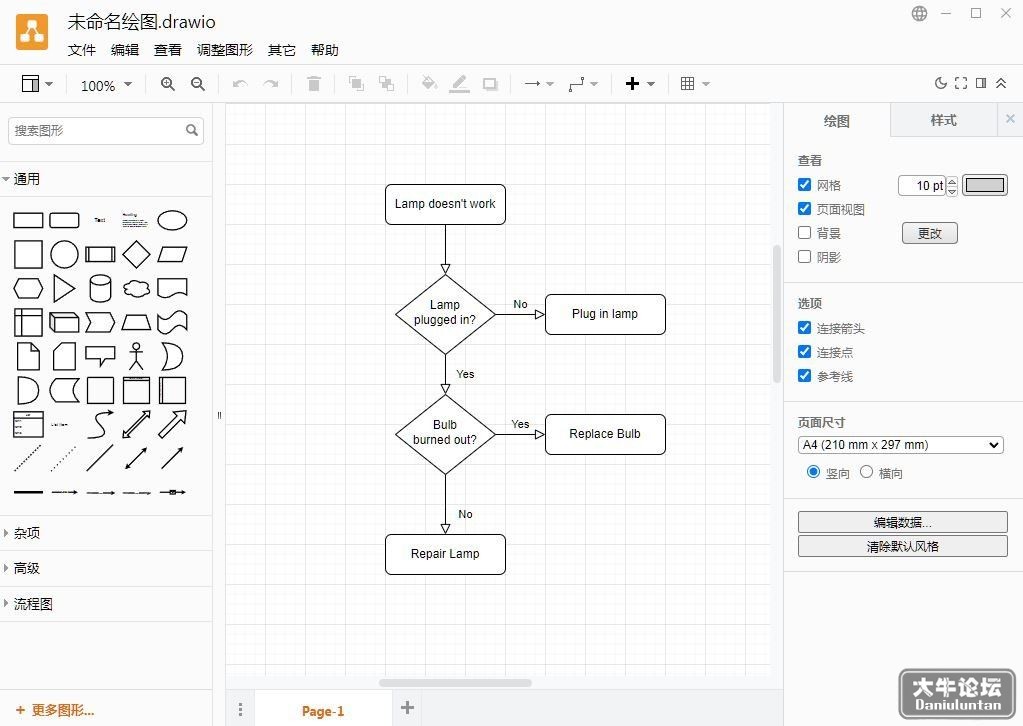The width and height of the screenshot is (1023, 726).
Task: Click the zoom in magnifier icon
Action: click(168, 84)
